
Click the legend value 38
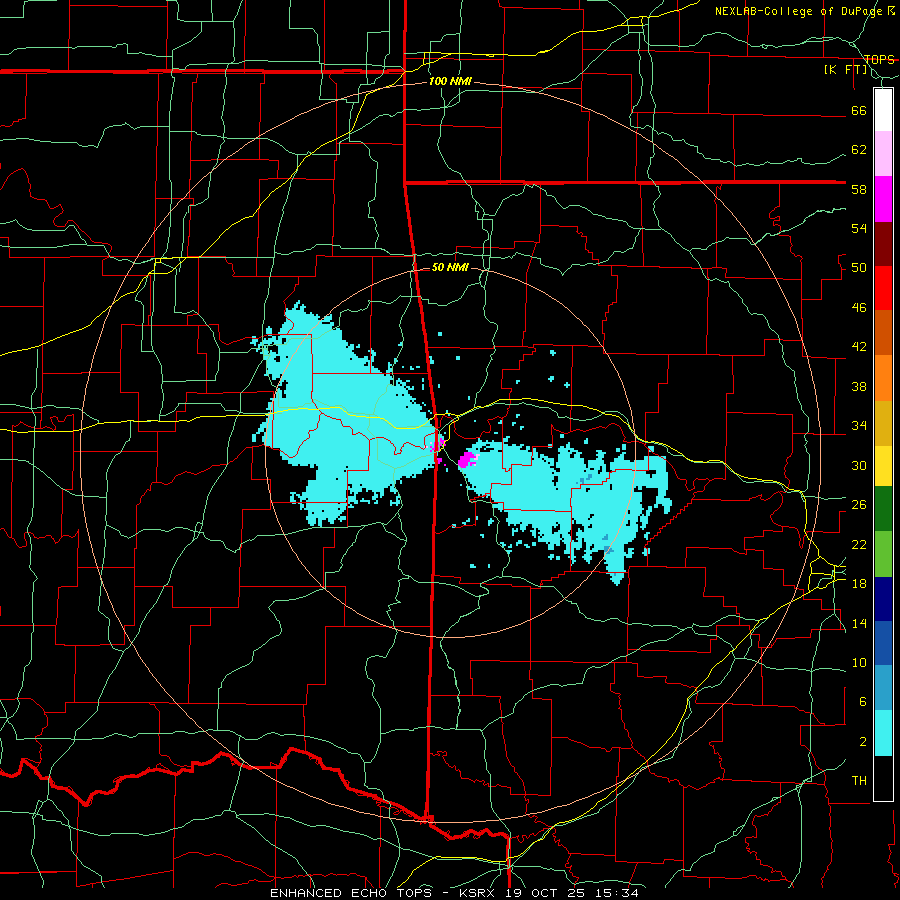859,387
